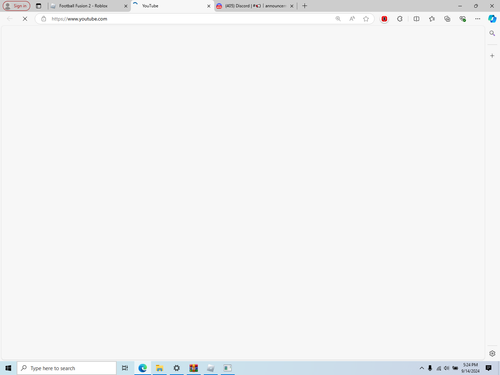500x375 pixels.
Task: Add this page to favorites star
Action: 366,19
